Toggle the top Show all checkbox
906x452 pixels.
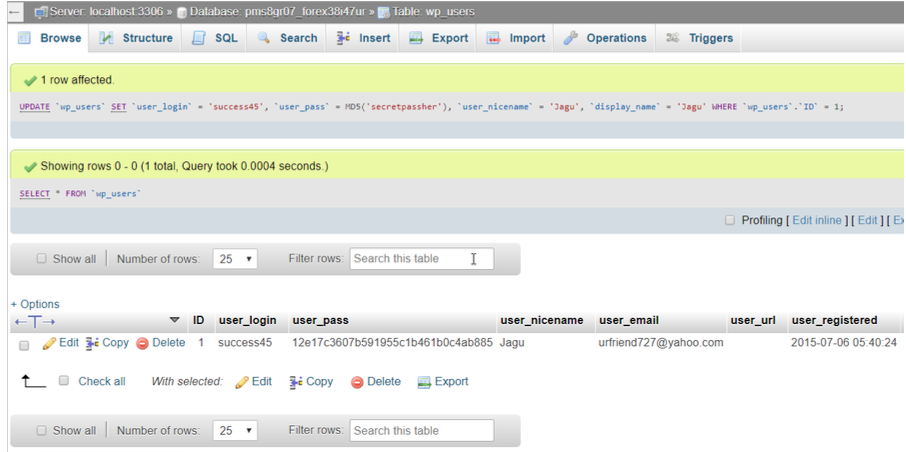pos(42,259)
